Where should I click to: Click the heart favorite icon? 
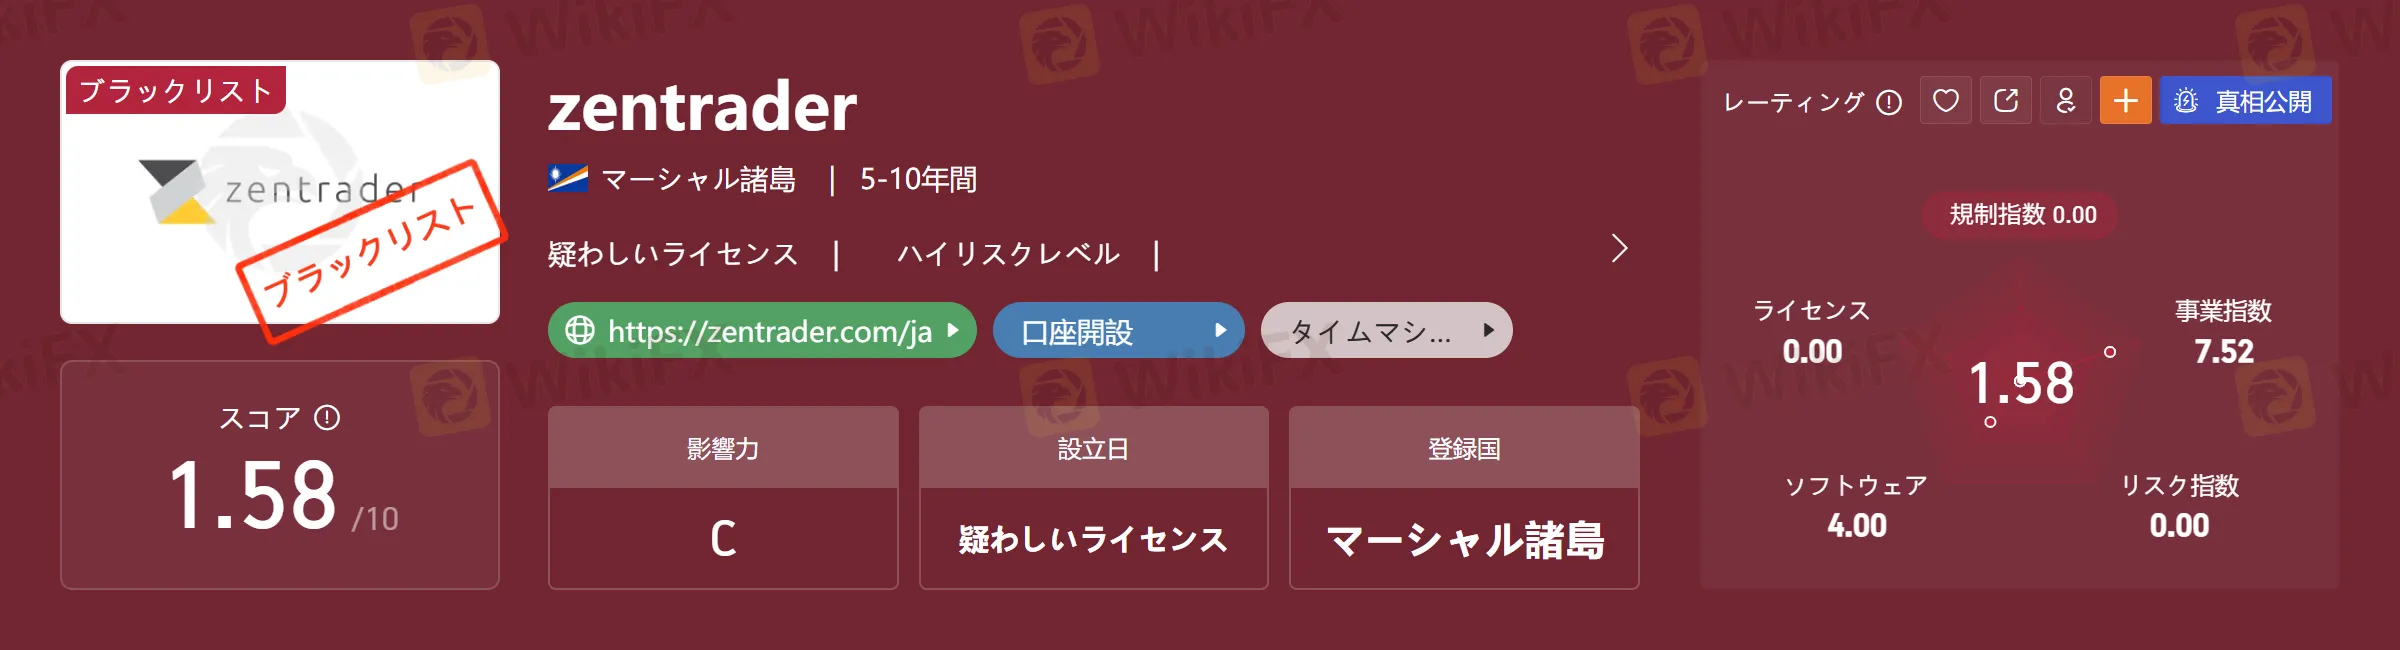(x=1945, y=101)
